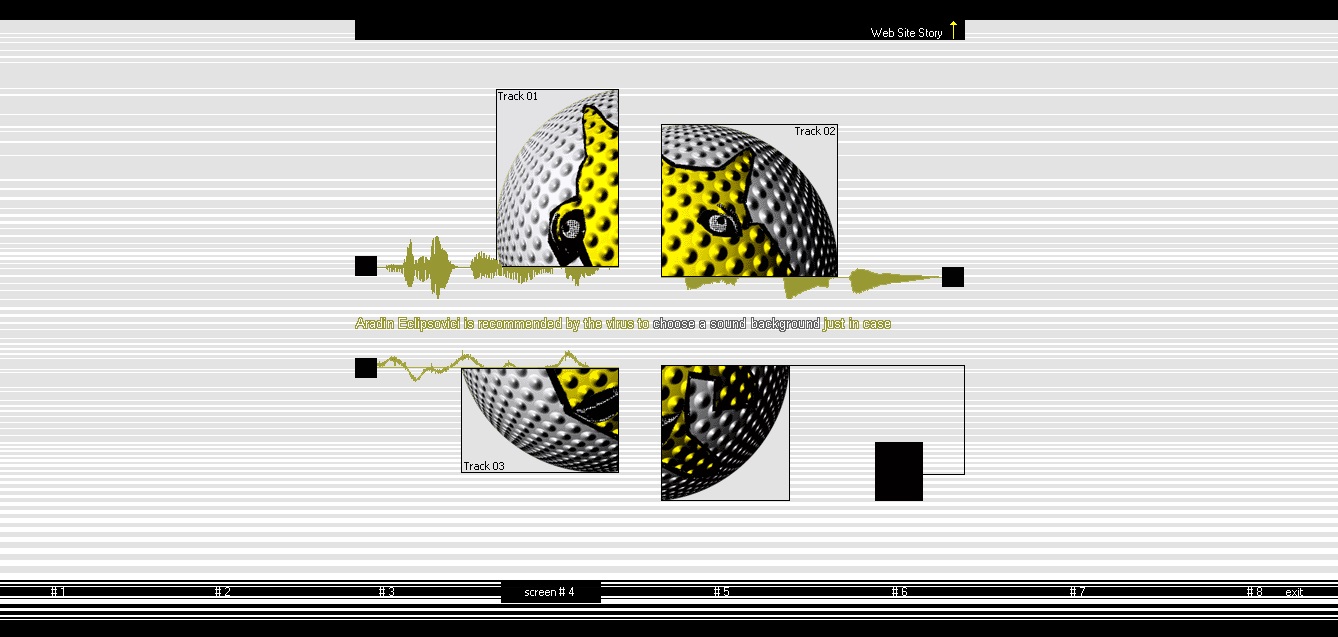Click the exit link
1338x637 pixels.
pos(1294,593)
